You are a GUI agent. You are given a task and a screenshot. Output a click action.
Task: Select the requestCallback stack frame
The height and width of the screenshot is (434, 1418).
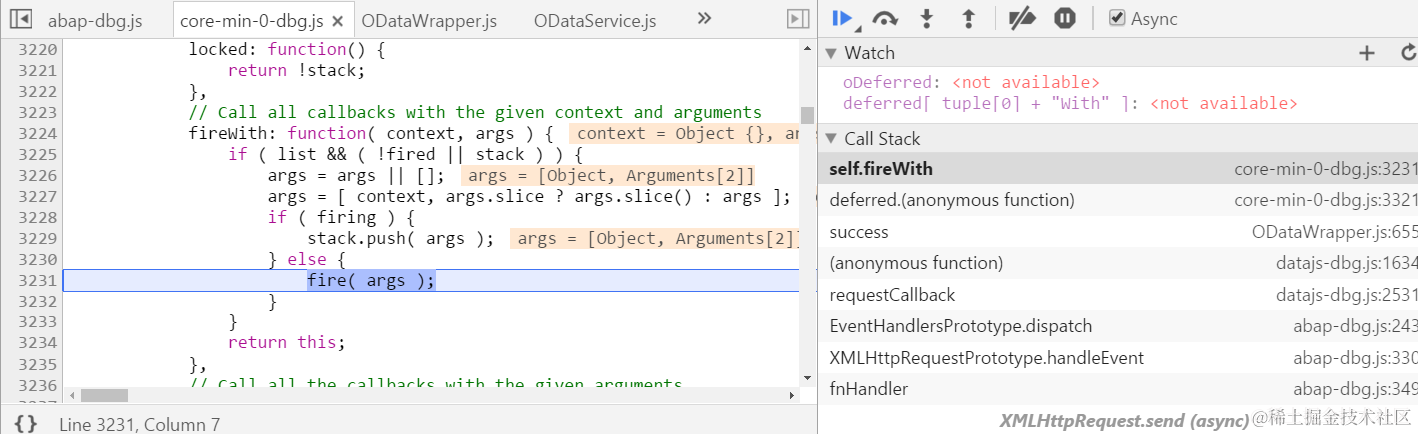coord(1118,295)
